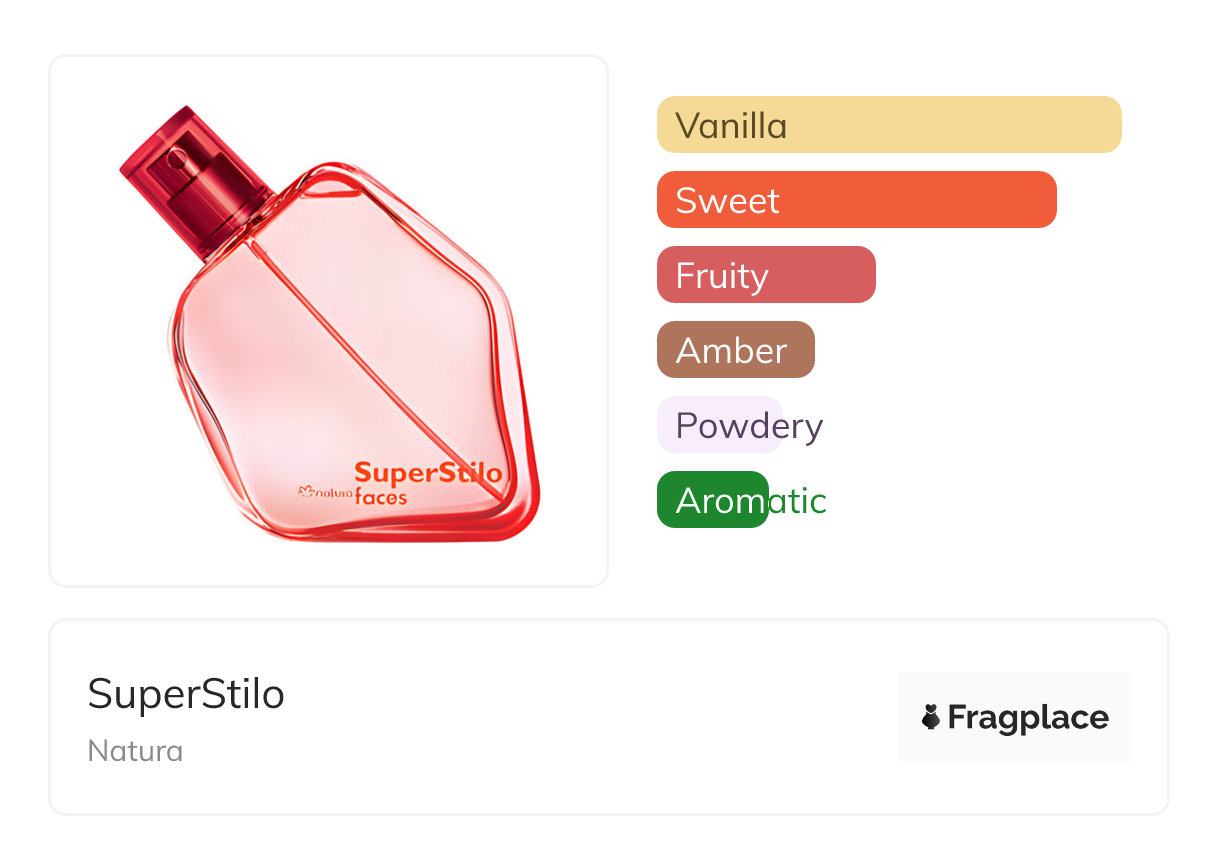The width and height of the screenshot is (1218, 864).
Task: Click the spray nozzle inside the cap
Action: click(177, 160)
